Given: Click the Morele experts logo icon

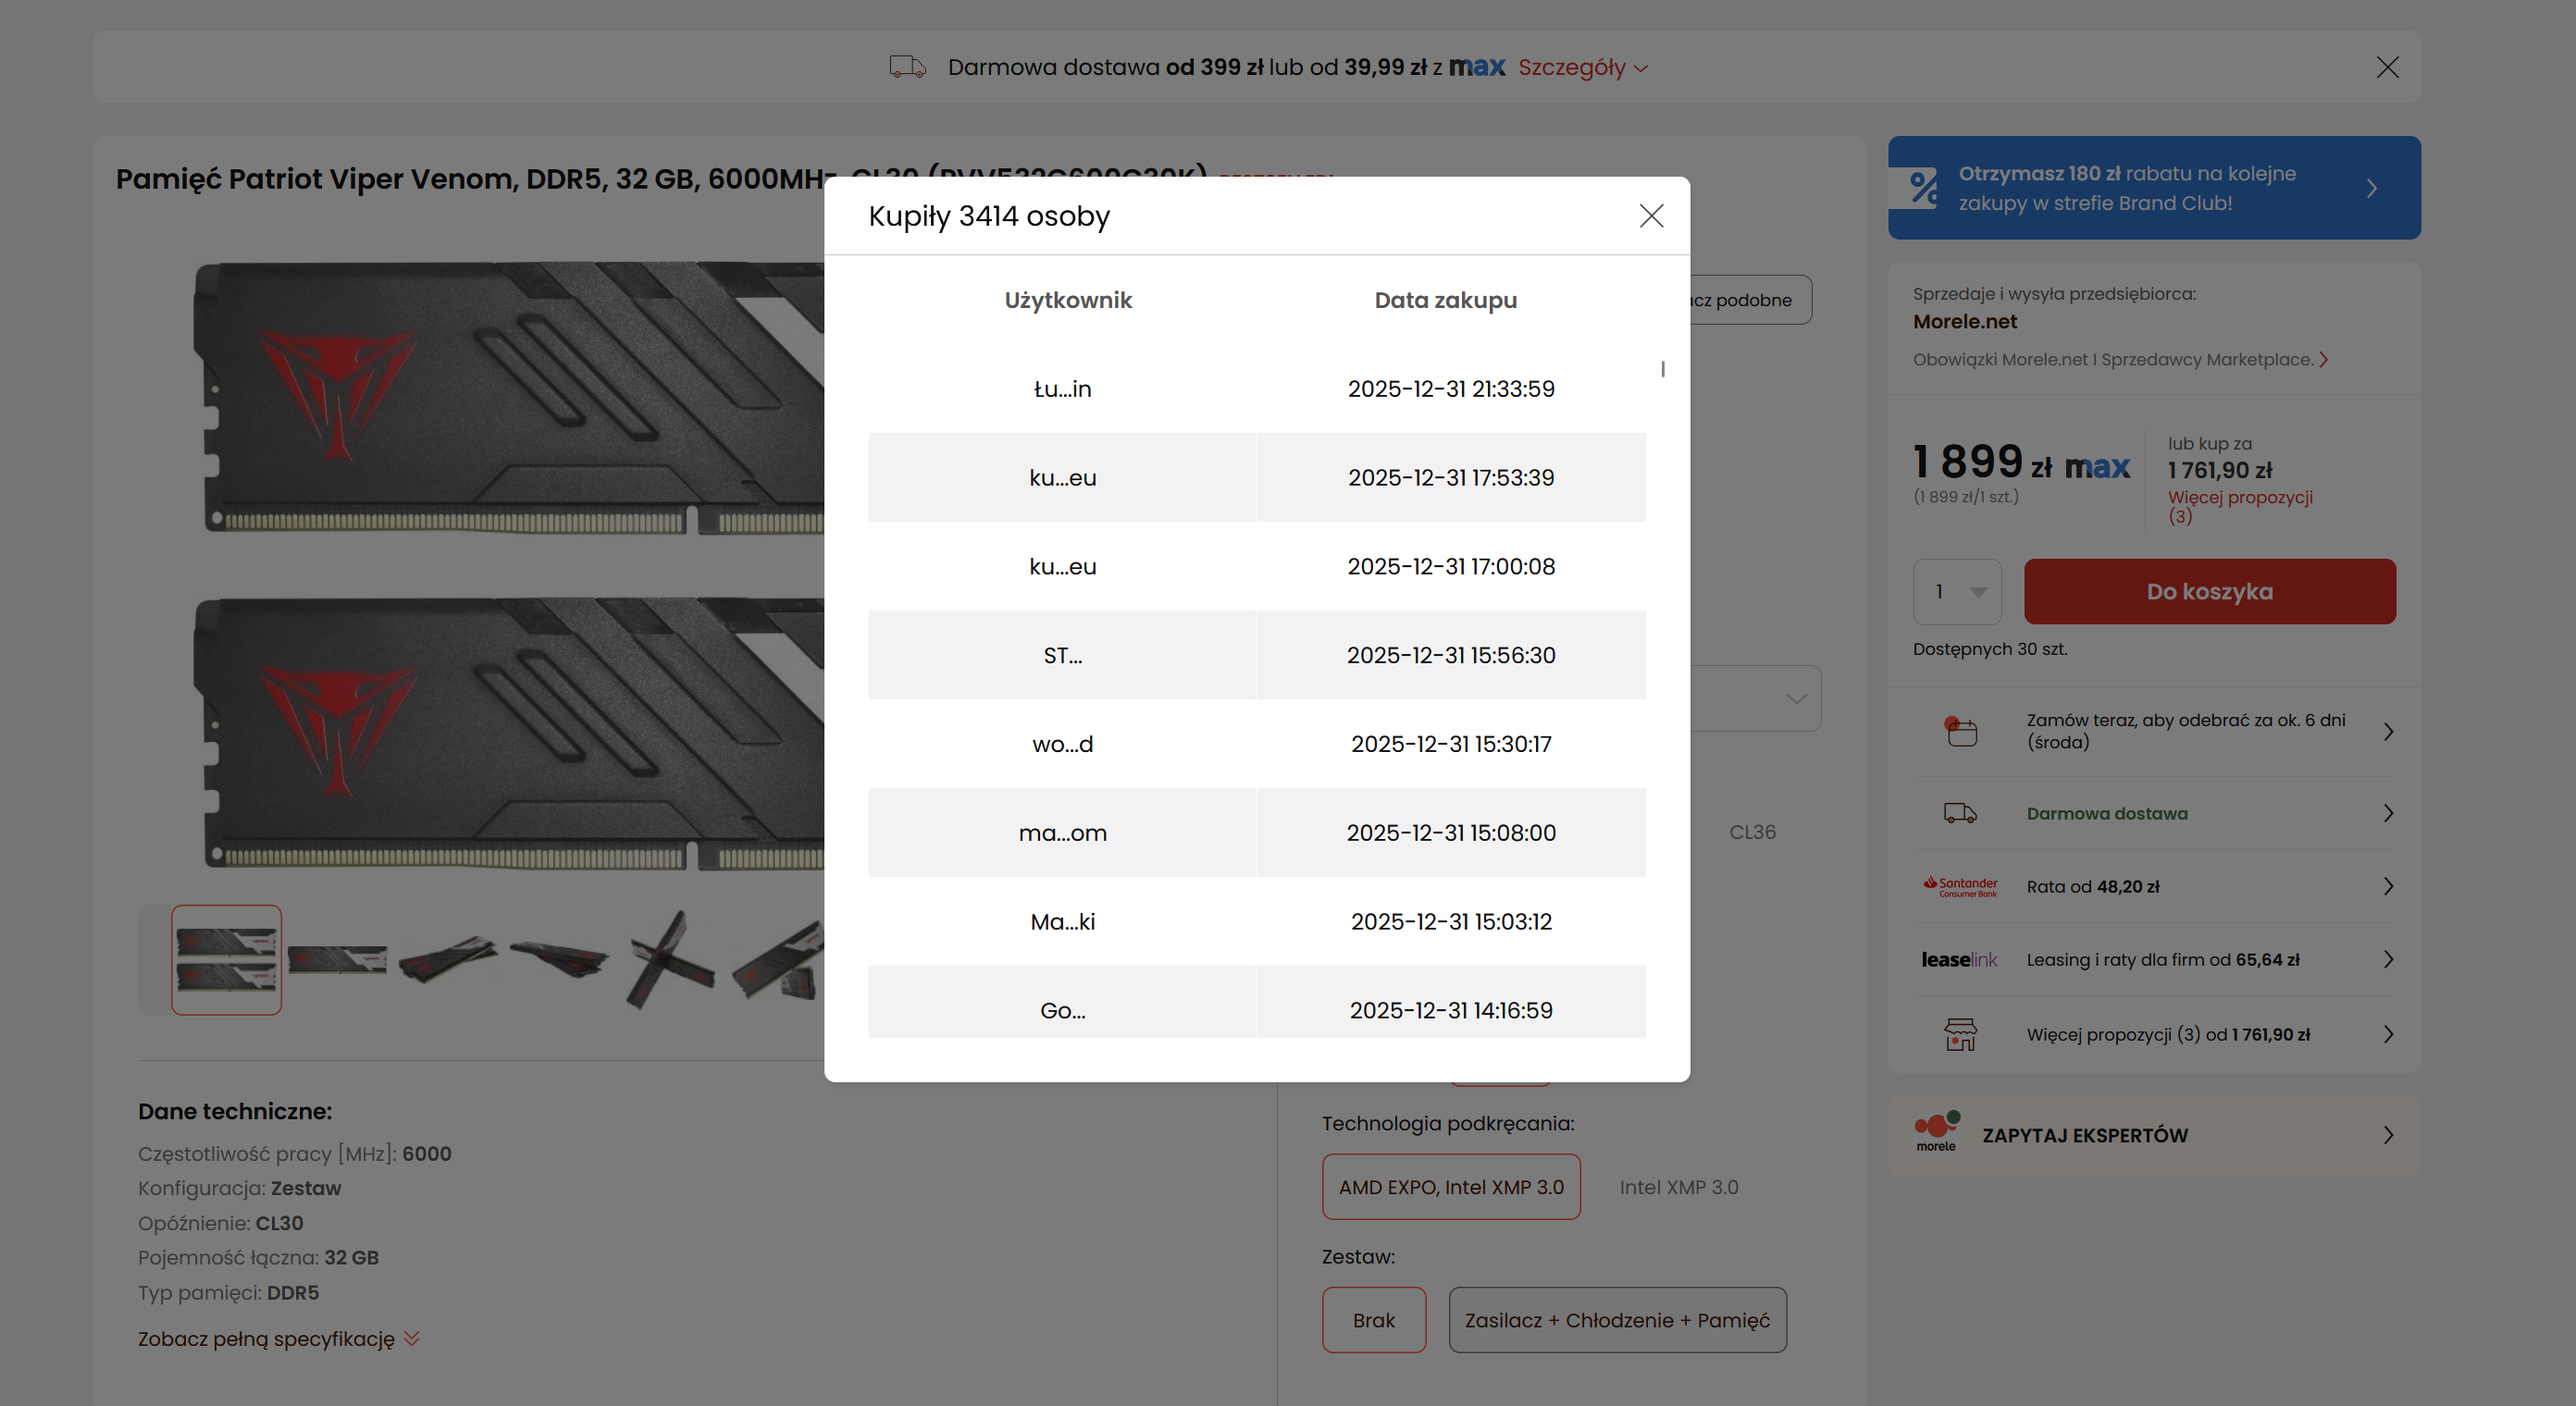Looking at the screenshot, I should coord(1937,1133).
